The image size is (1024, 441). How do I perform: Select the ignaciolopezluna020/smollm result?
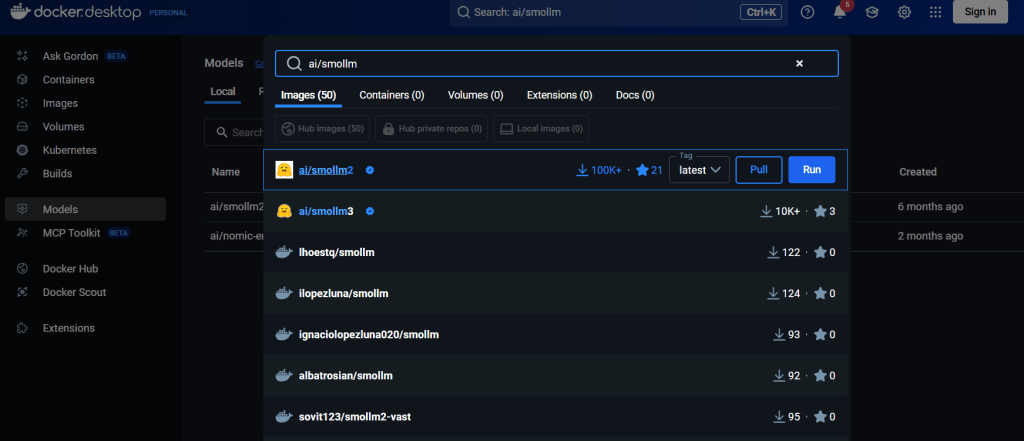pos(556,335)
